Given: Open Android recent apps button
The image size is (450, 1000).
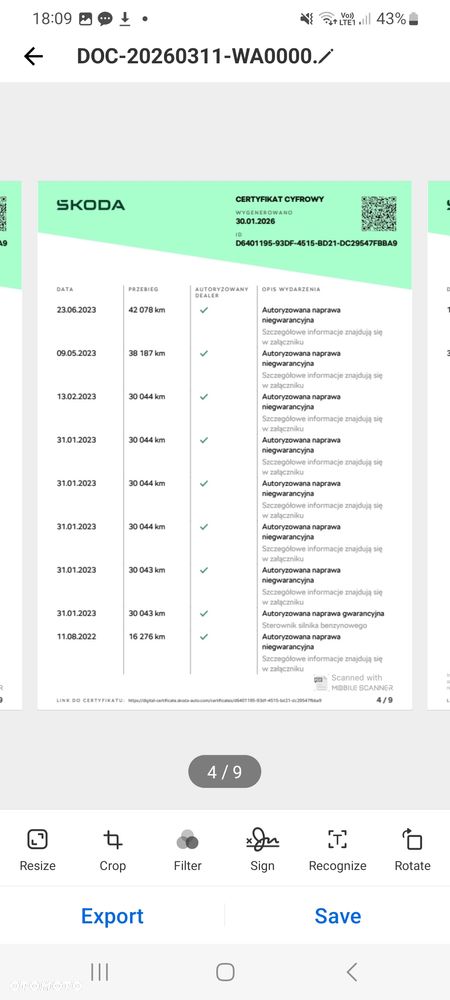Looking at the screenshot, I should [99, 972].
